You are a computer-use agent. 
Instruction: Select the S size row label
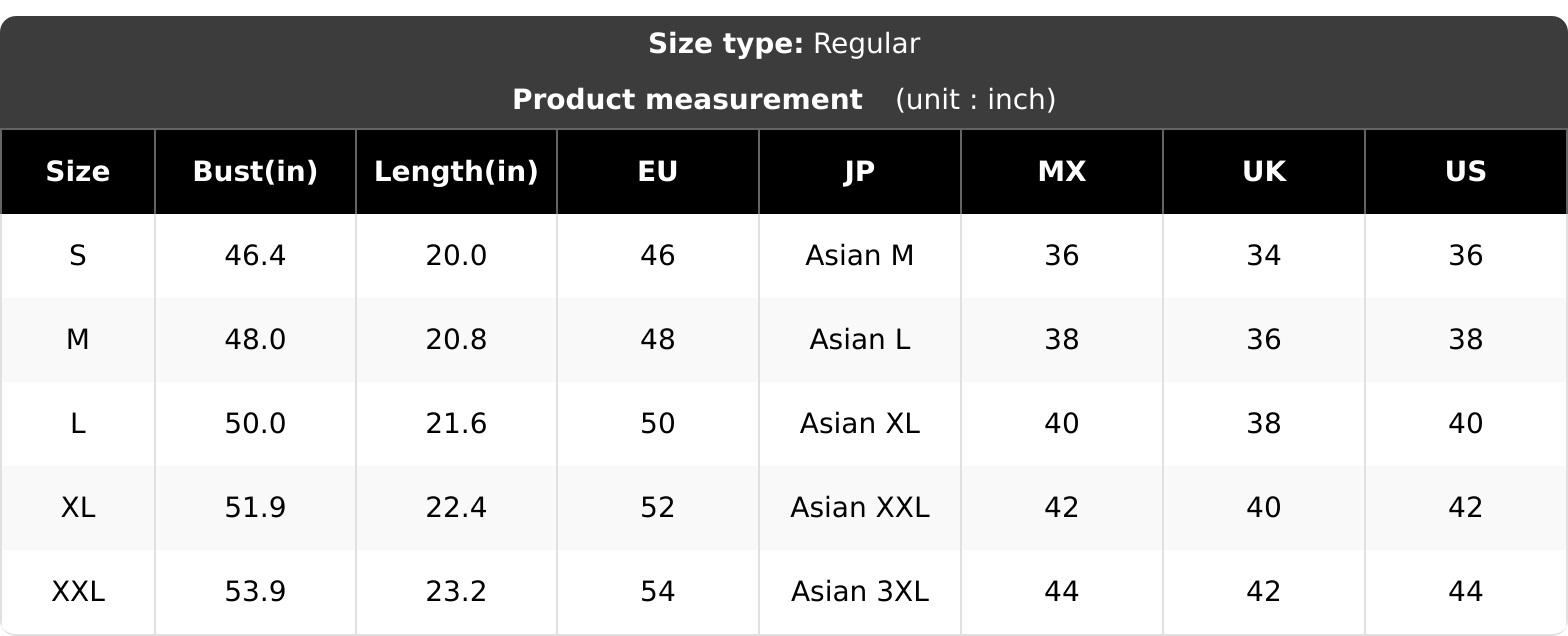pyautogui.click(x=78, y=256)
